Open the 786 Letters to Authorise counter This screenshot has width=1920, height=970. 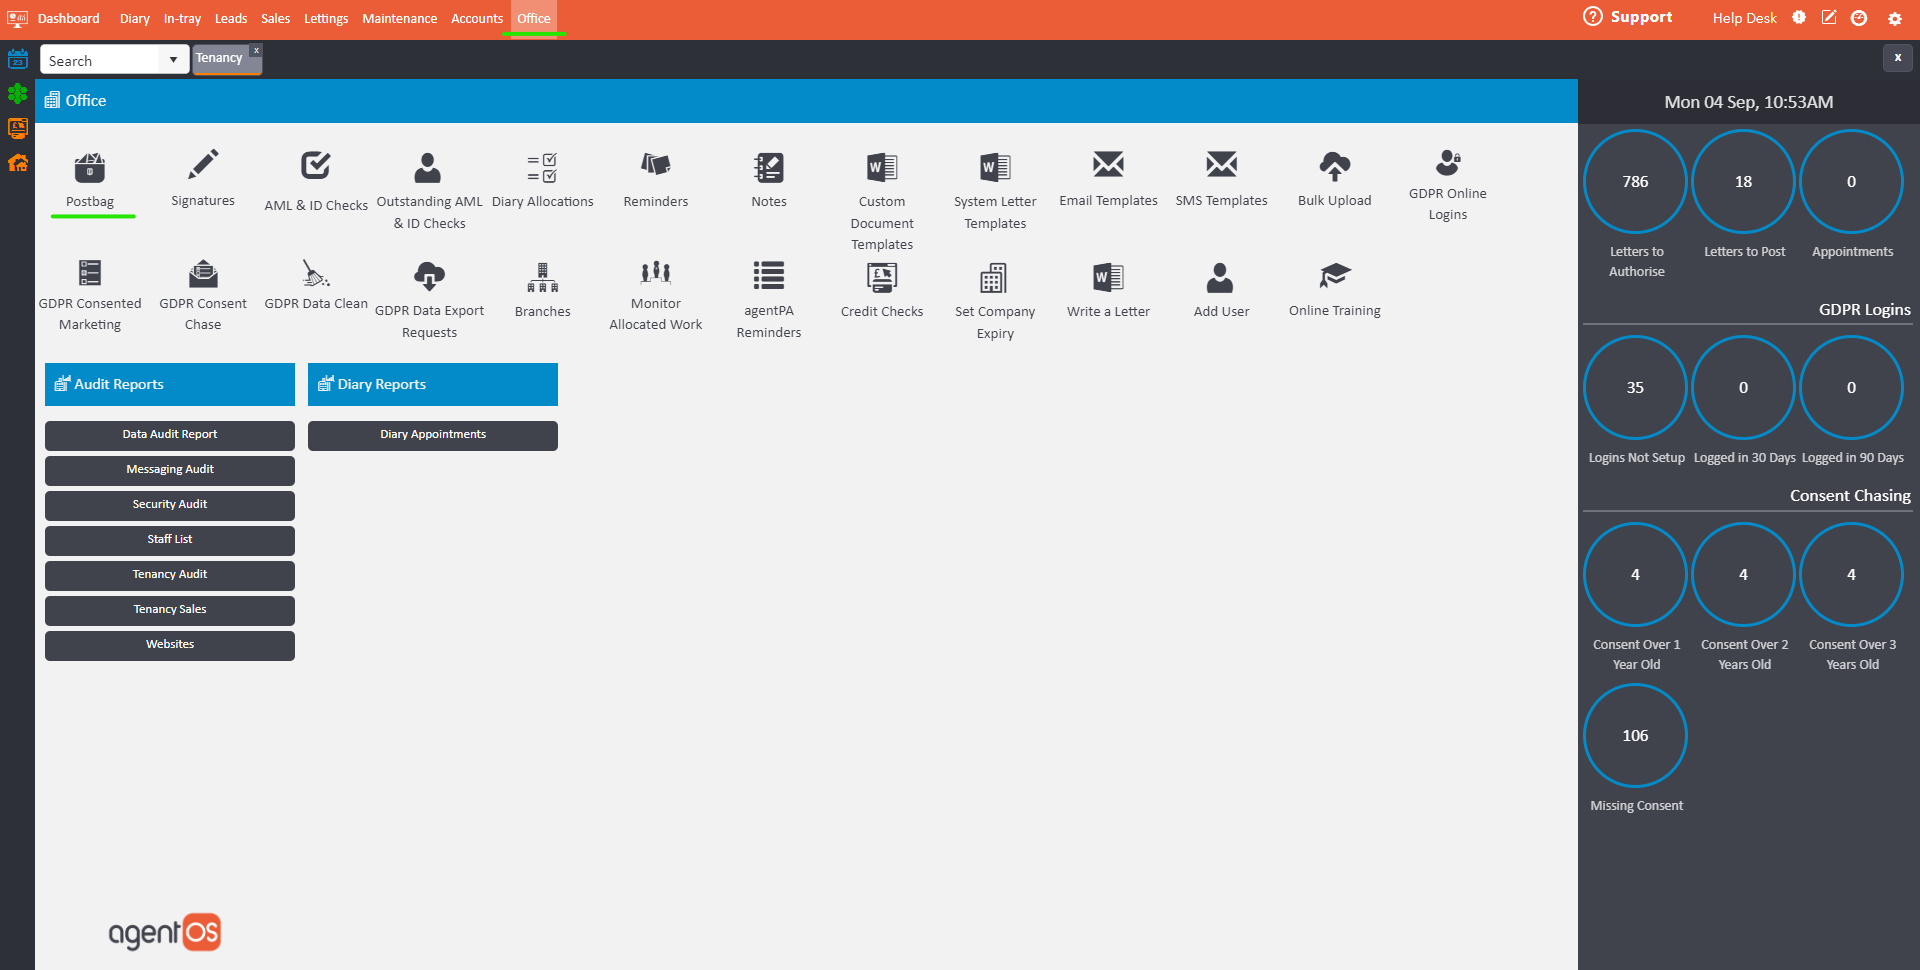click(x=1635, y=182)
